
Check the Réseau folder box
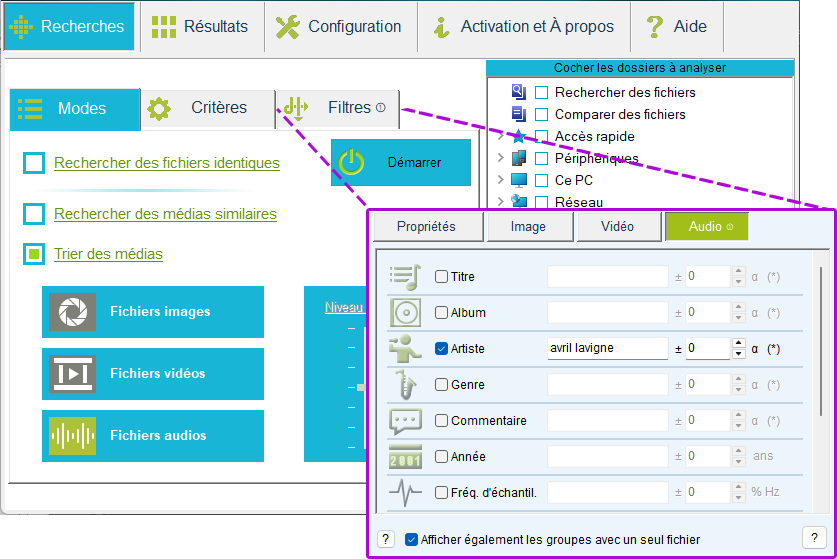541,202
